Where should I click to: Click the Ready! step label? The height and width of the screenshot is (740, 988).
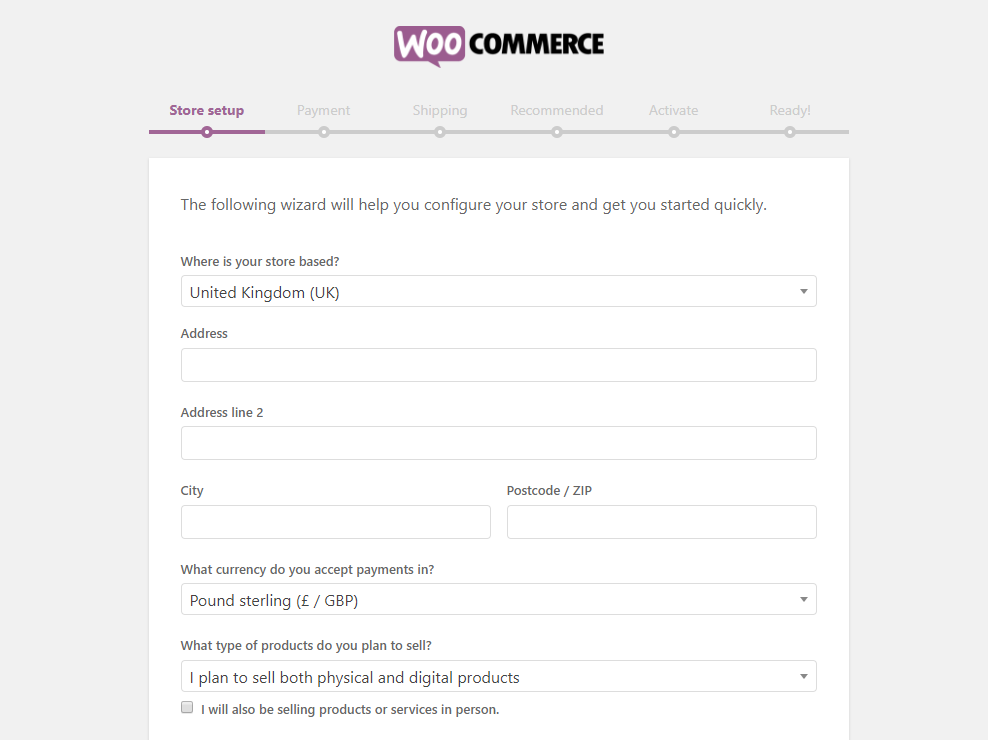pos(790,110)
